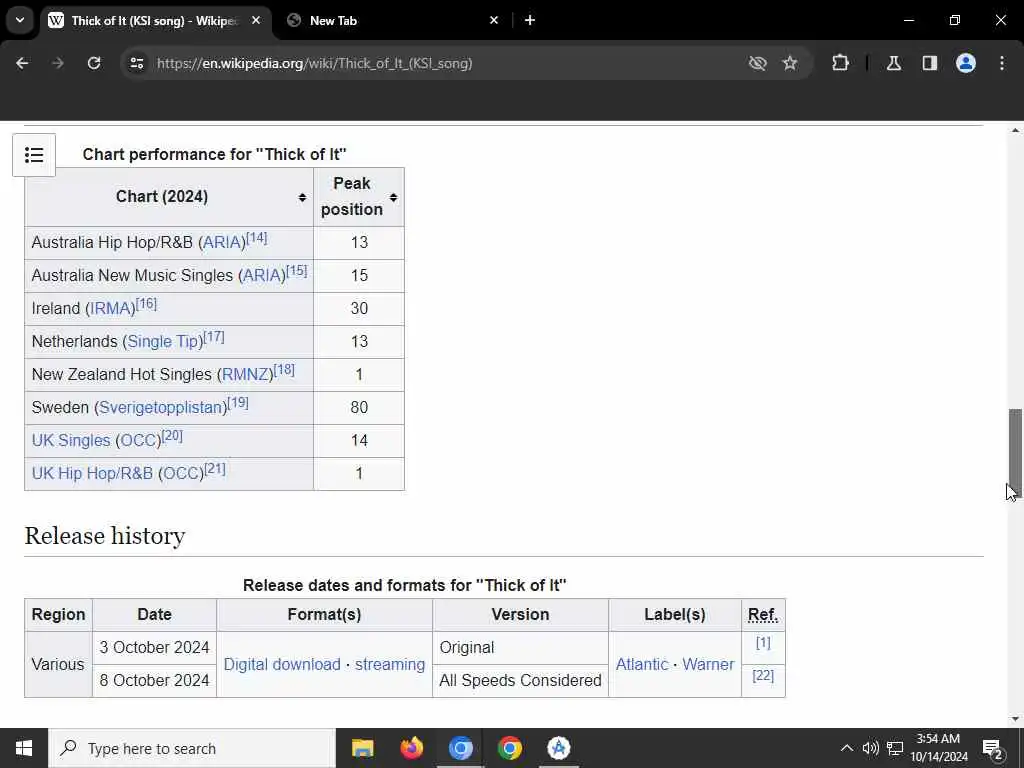Screen dimensions: 1024x768
Task: Open the Digital download link
Action: pos(282,664)
